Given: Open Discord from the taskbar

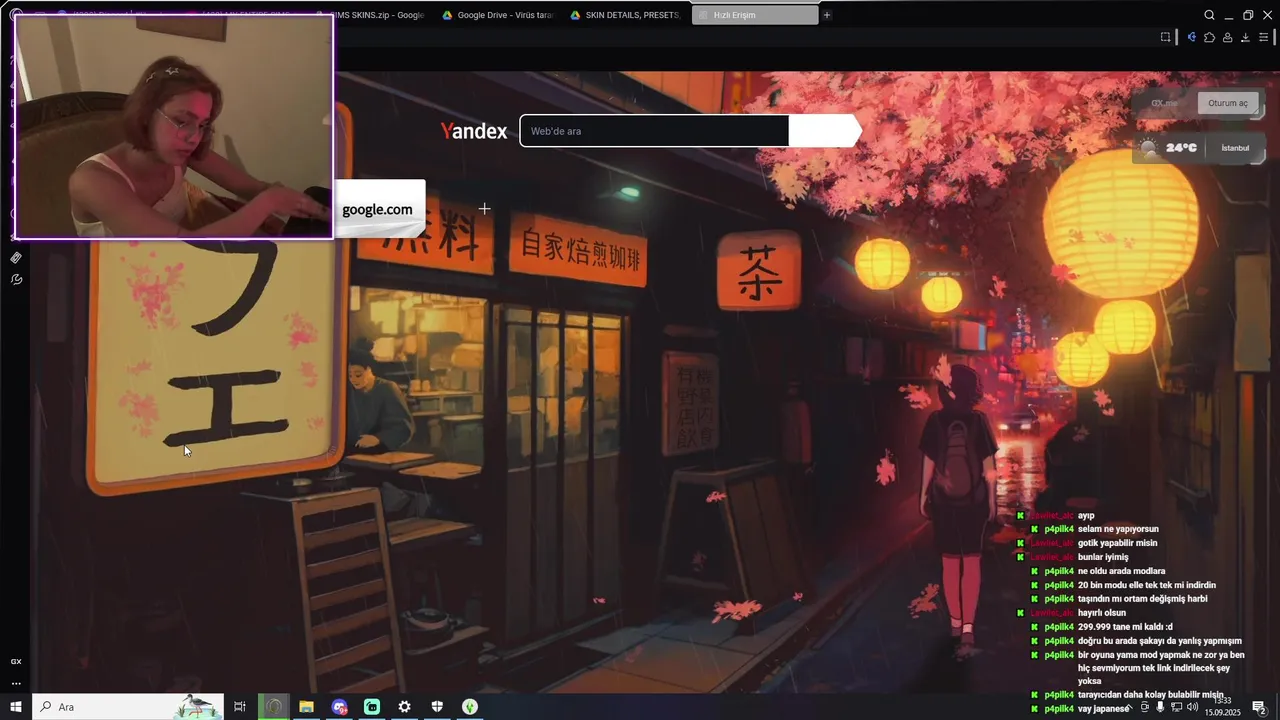Looking at the screenshot, I should coord(339,707).
